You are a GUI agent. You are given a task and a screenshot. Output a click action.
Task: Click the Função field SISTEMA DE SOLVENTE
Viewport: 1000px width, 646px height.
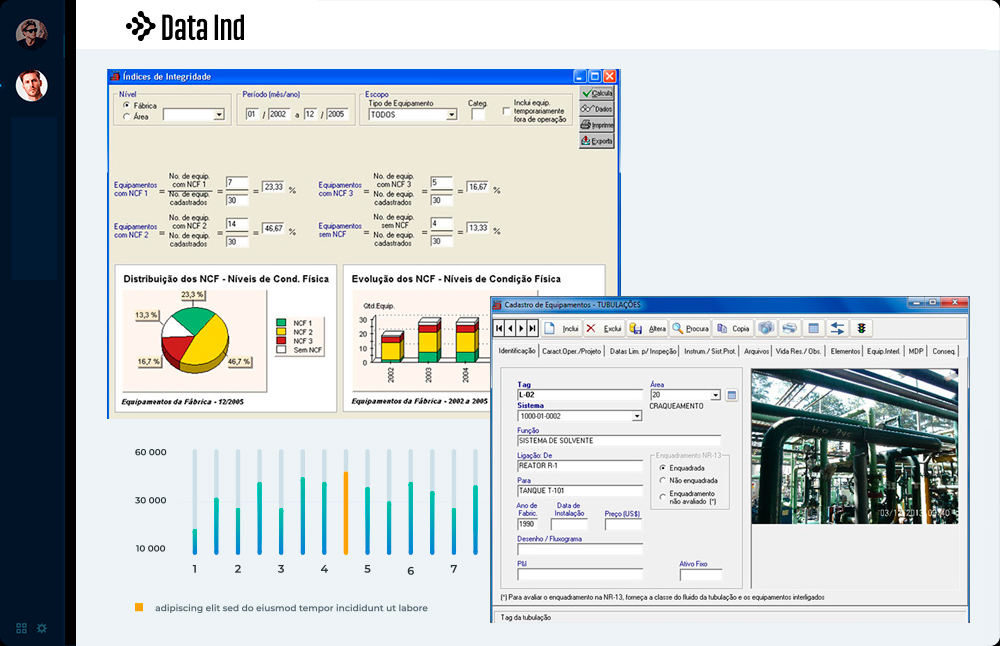tap(619, 441)
